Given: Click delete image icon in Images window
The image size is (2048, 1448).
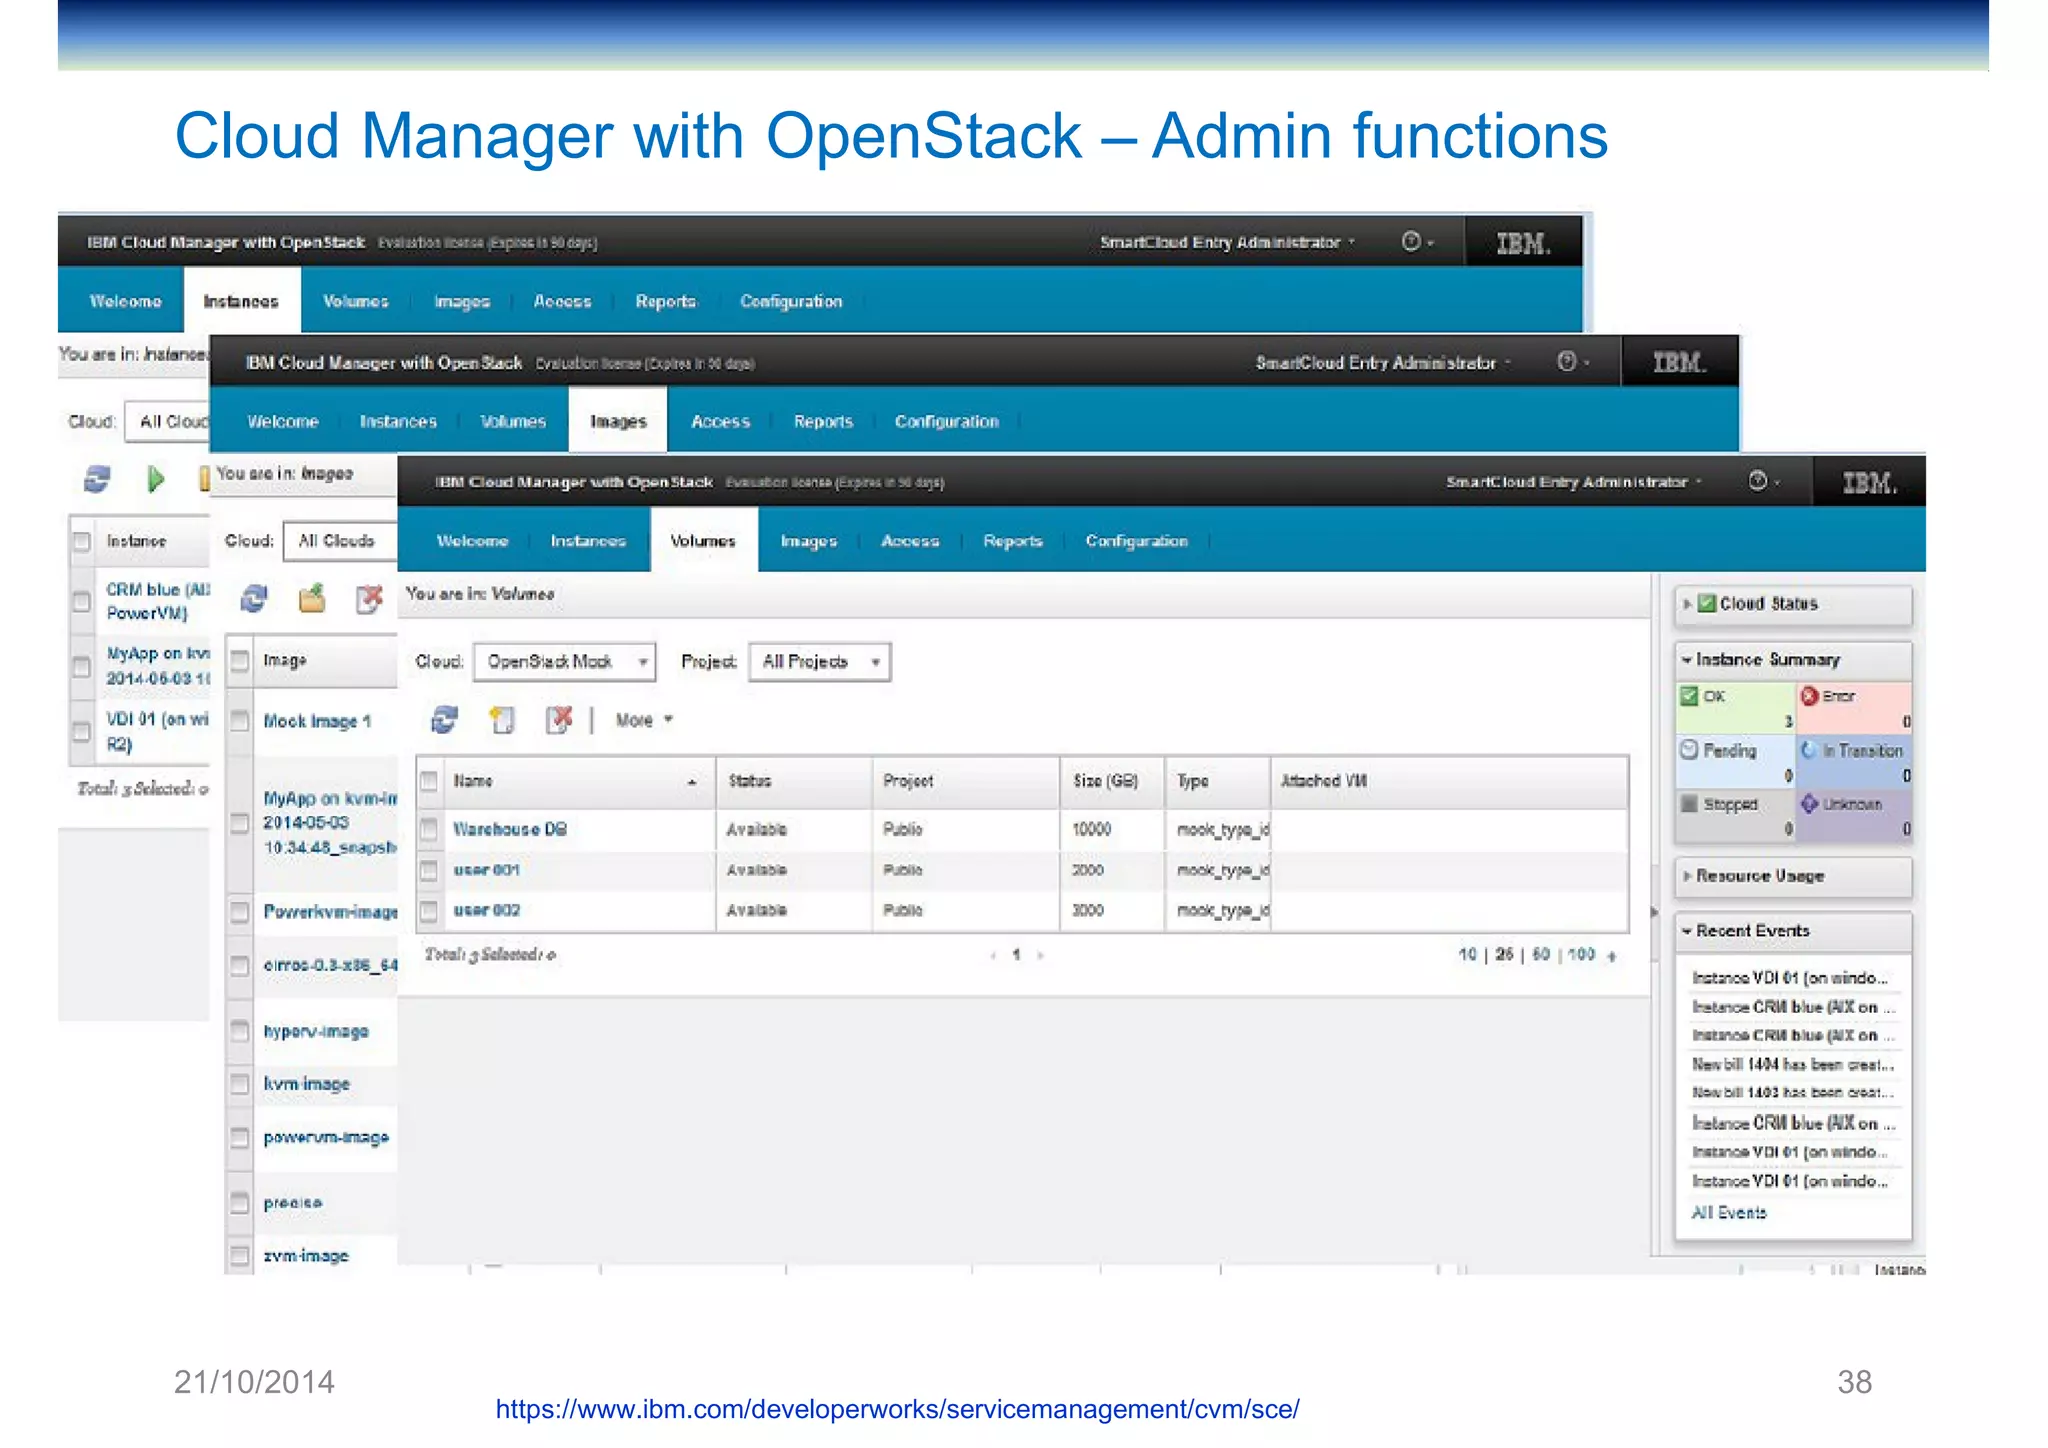Looking at the screenshot, I should tap(369, 598).
